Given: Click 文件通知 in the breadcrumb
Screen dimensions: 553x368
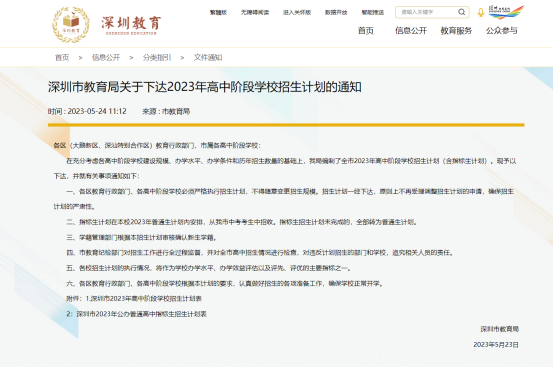Looking at the screenshot, I should [208, 58].
